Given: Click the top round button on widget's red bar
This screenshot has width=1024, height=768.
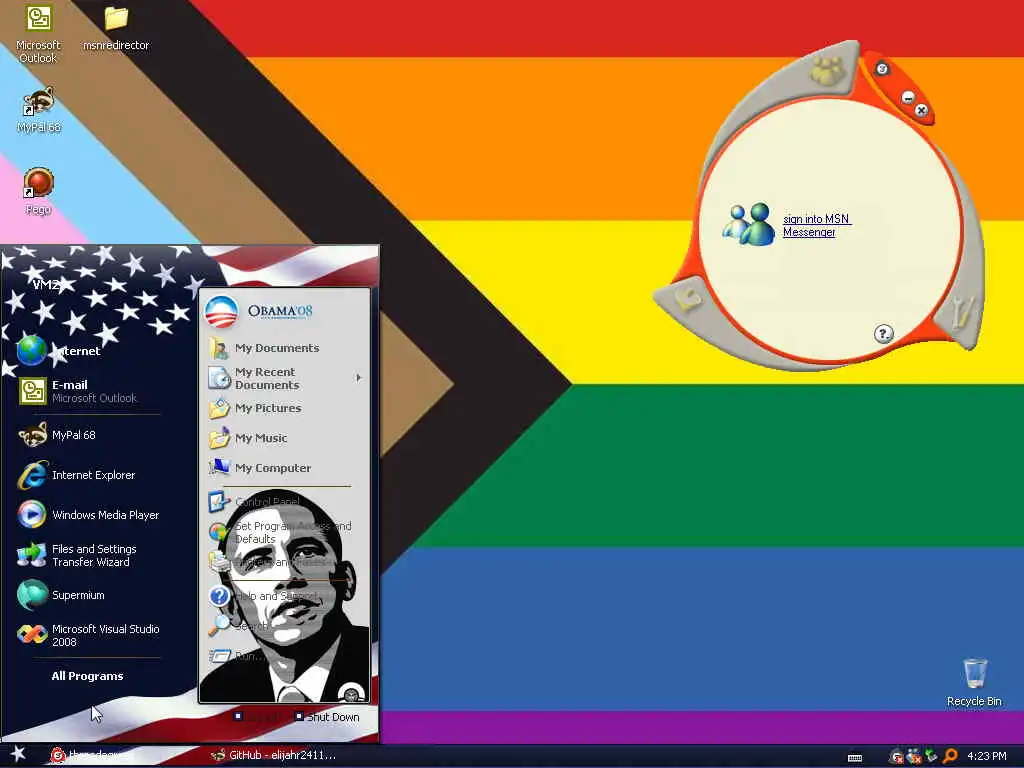Looking at the screenshot, I should coord(882,69).
